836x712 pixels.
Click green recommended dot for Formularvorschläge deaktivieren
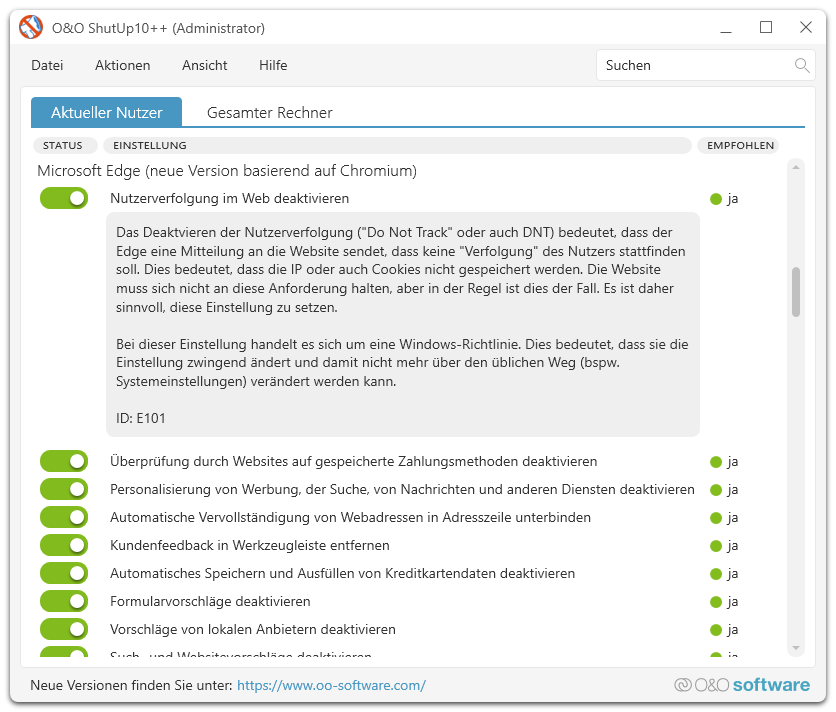pyautogui.click(x=716, y=602)
